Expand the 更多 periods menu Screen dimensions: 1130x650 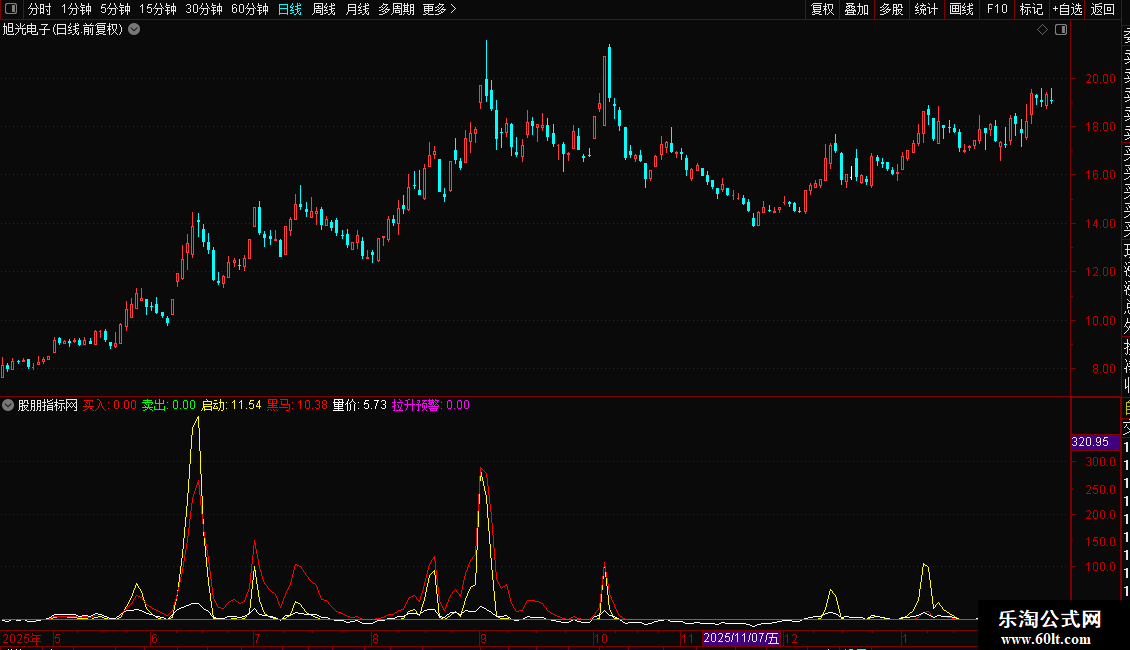click(440, 9)
